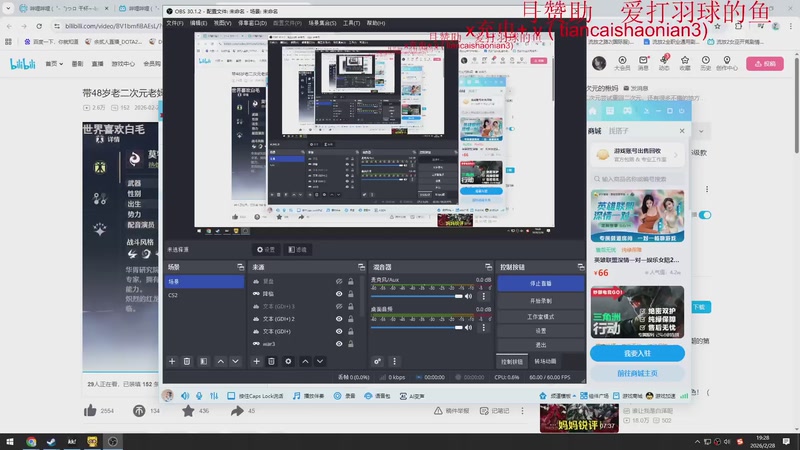Show the first hidden source in list

pyautogui.click(x=339, y=281)
